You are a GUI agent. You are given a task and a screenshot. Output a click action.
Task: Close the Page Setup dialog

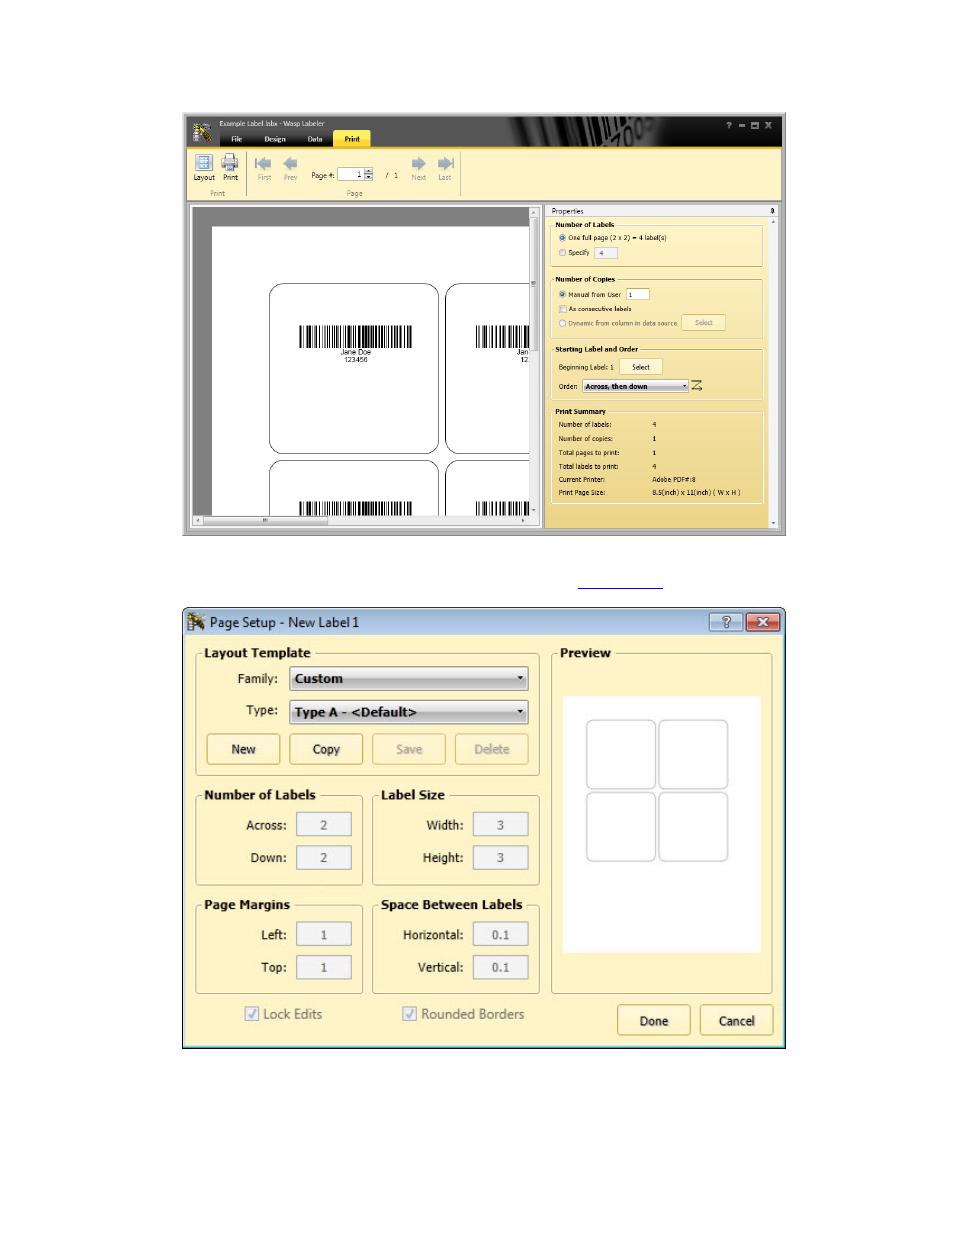[x=763, y=622]
